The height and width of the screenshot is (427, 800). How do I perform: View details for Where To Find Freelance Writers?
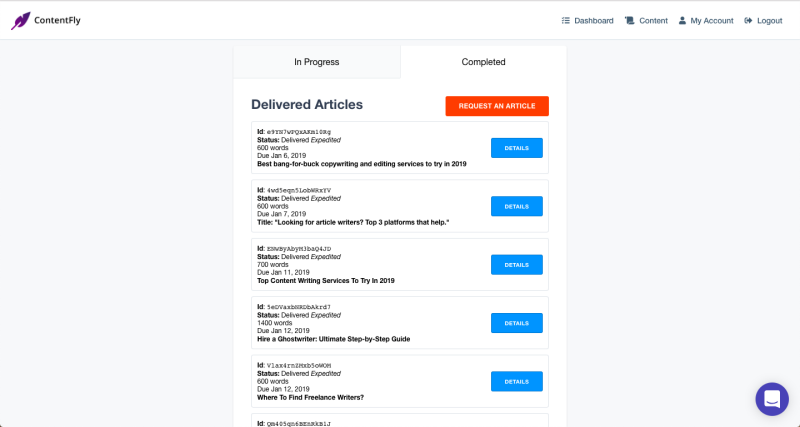point(517,382)
